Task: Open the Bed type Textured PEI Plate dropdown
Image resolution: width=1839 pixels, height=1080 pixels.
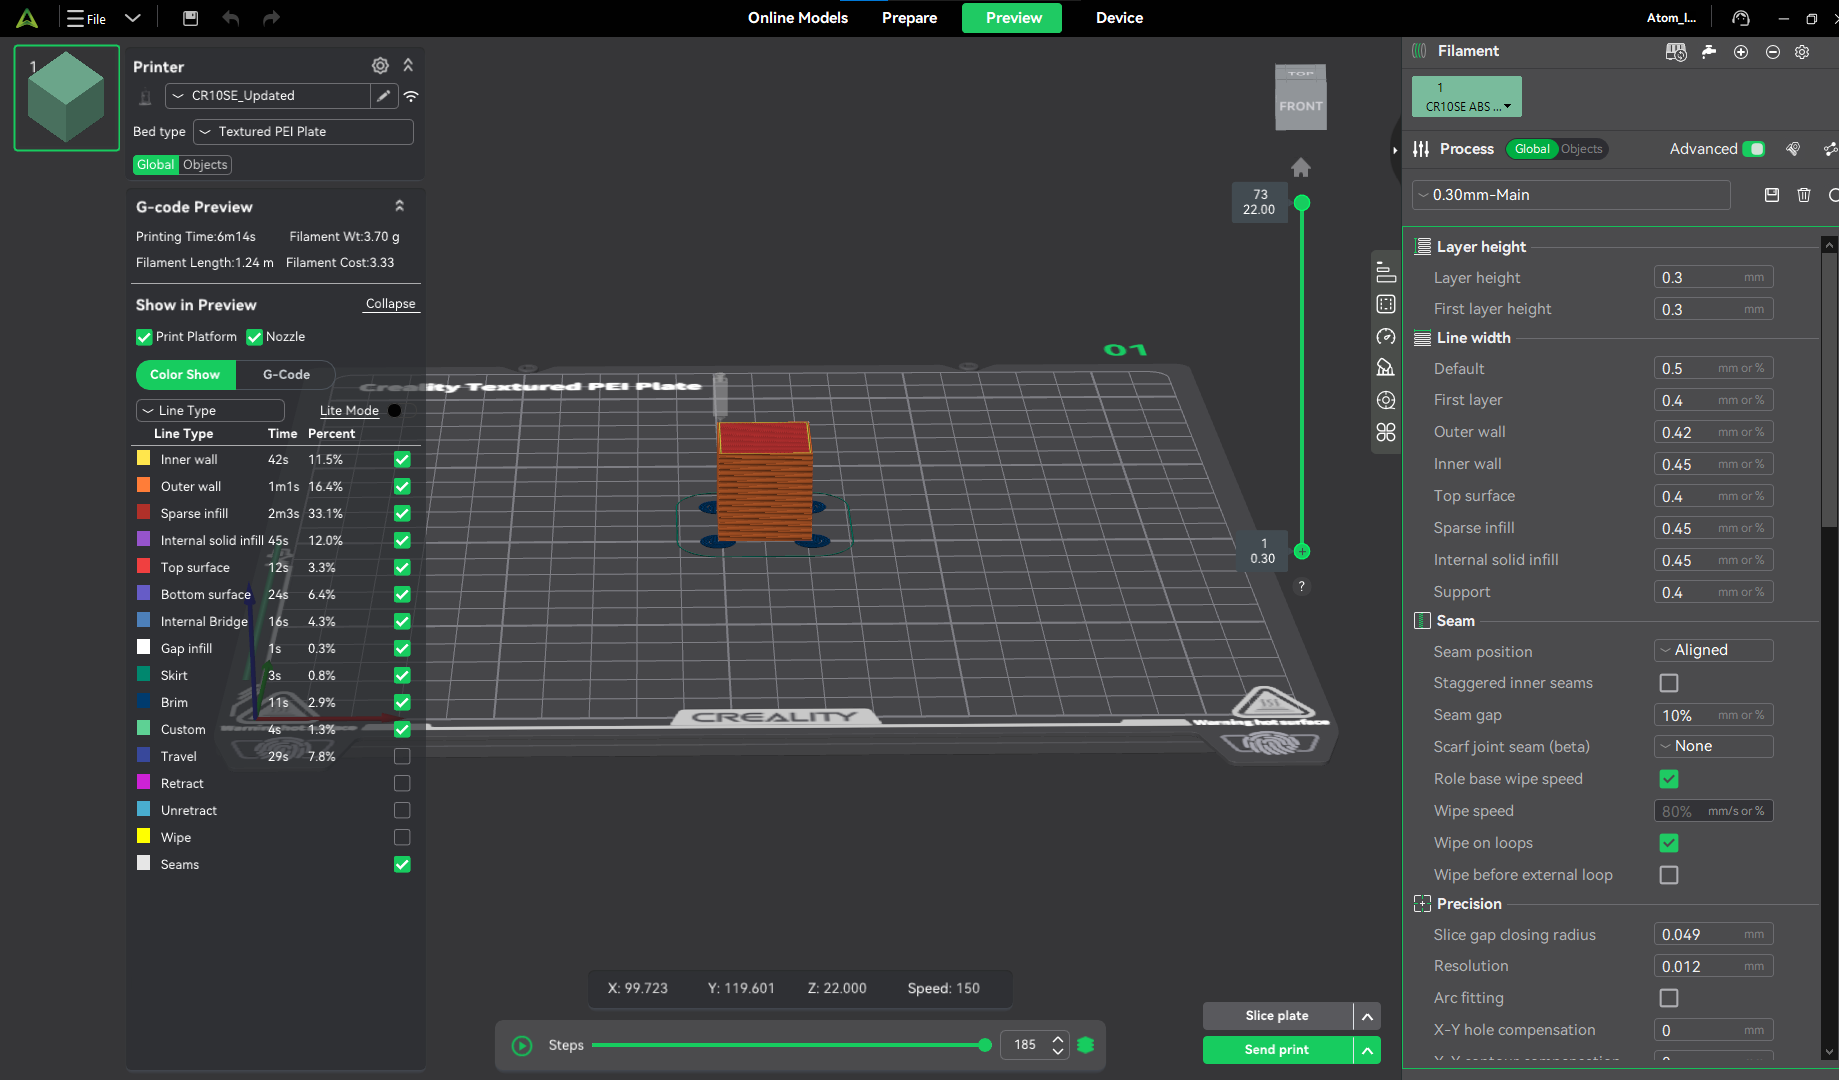Action: coord(304,132)
